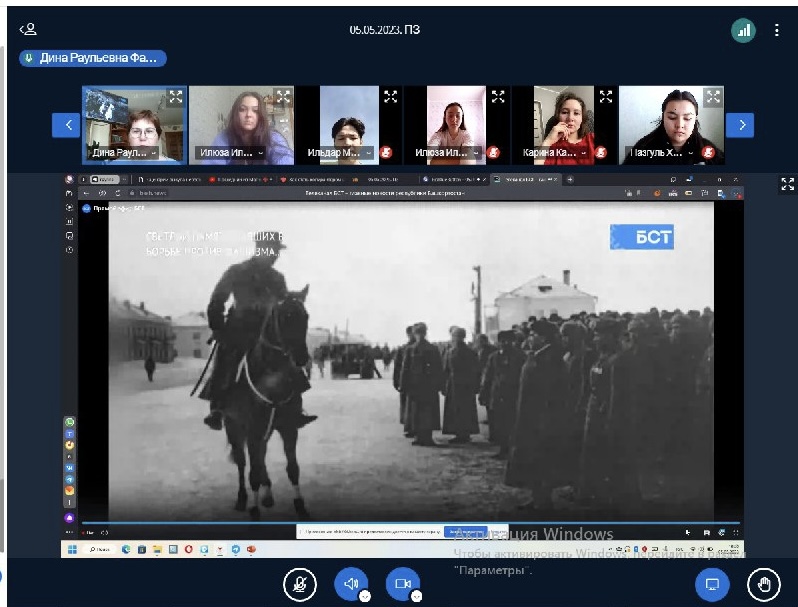Toggle the camera video button
This screenshot has width=798, height=607.
click(403, 583)
